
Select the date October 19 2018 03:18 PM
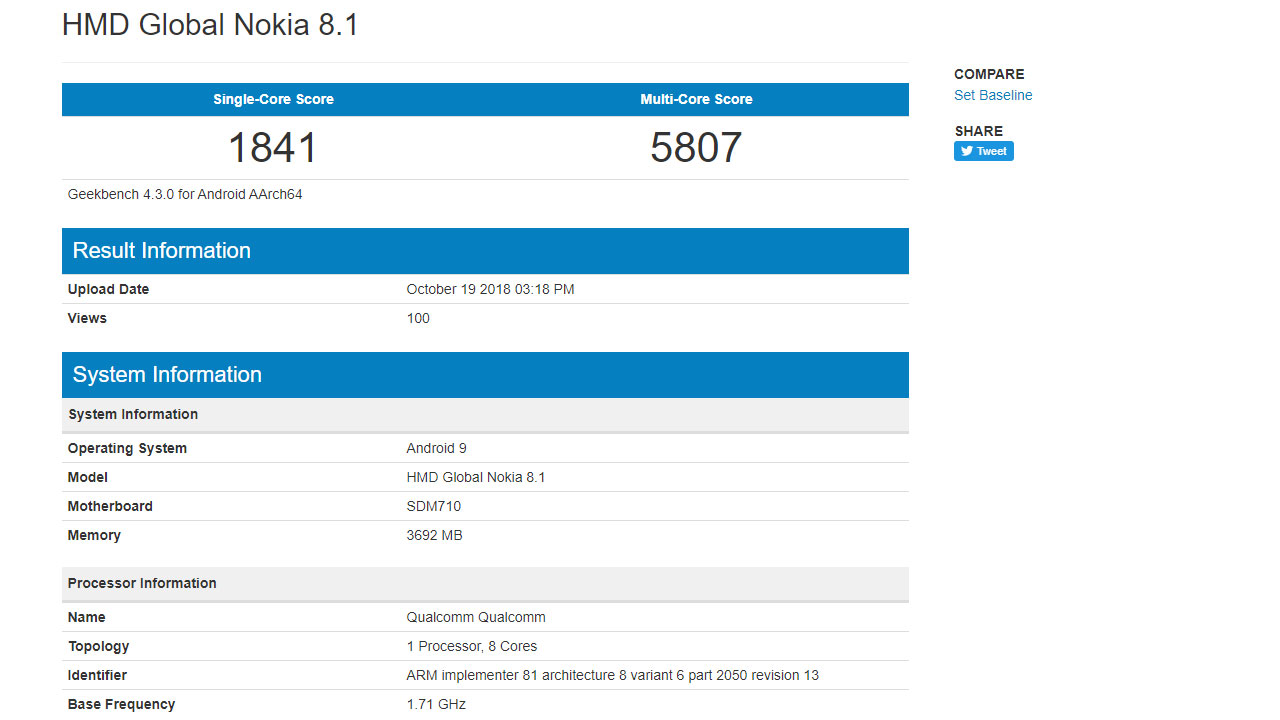490,289
